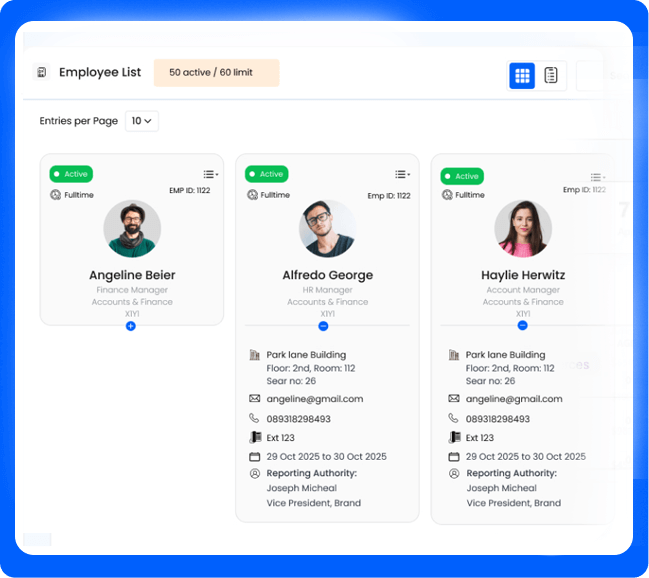Click phone icon on Haylie Herwitz's card
This screenshot has height=578, width=649.
pos(453,419)
